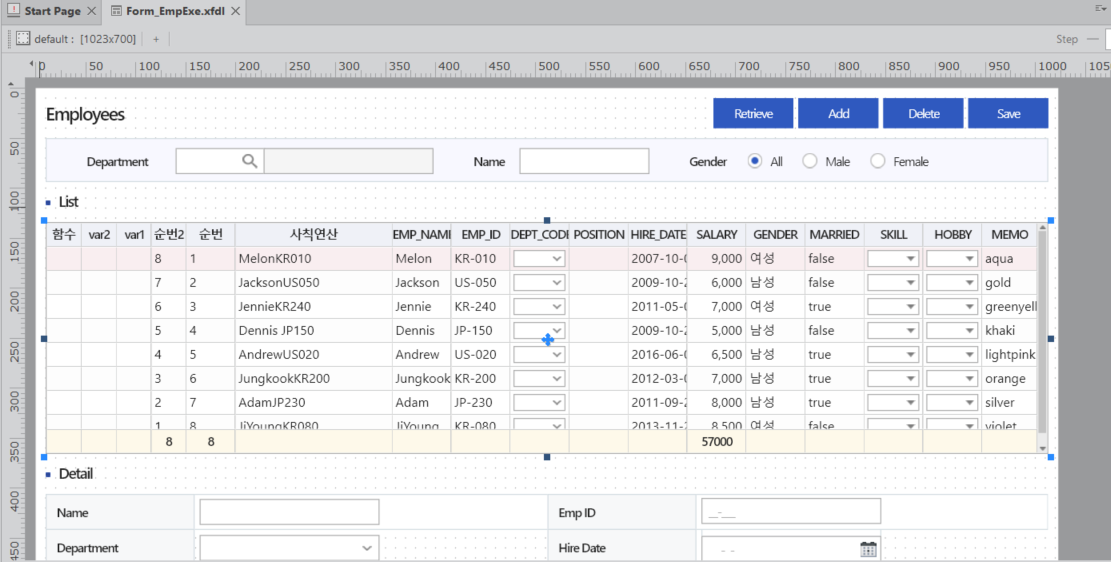Click the Step label in toolbar

point(1066,39)
